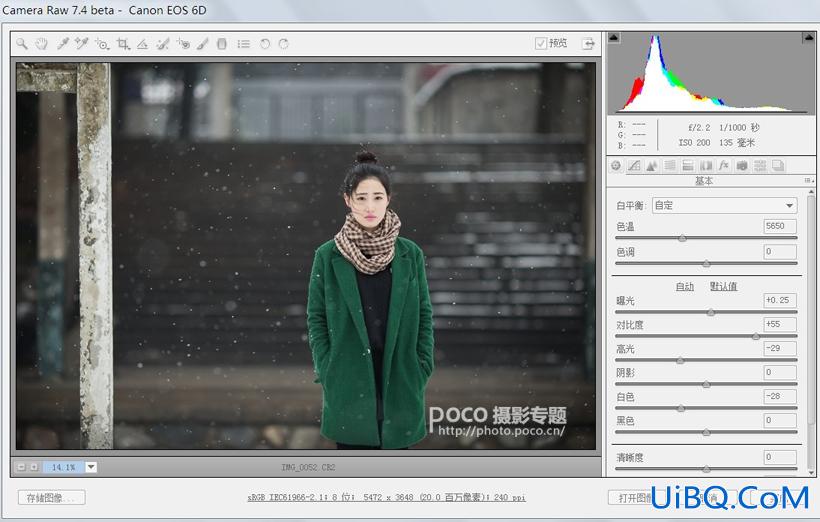Click the portrait photo in the preview area

click(x=306, y=256)
